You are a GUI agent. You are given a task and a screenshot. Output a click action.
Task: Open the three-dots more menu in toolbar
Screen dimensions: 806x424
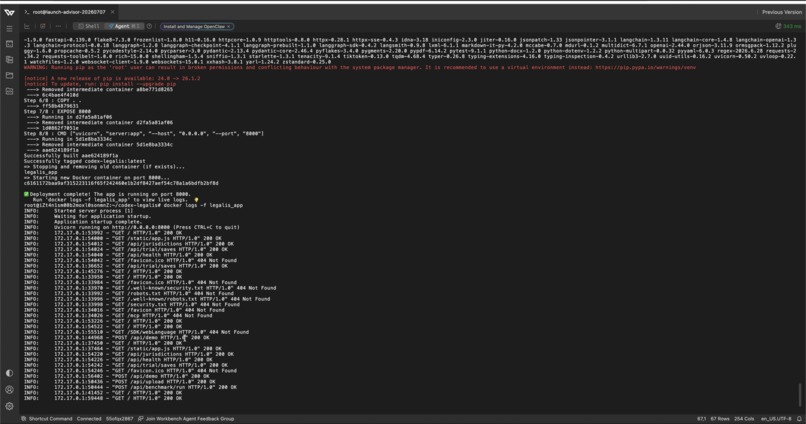tap(58, 26)
